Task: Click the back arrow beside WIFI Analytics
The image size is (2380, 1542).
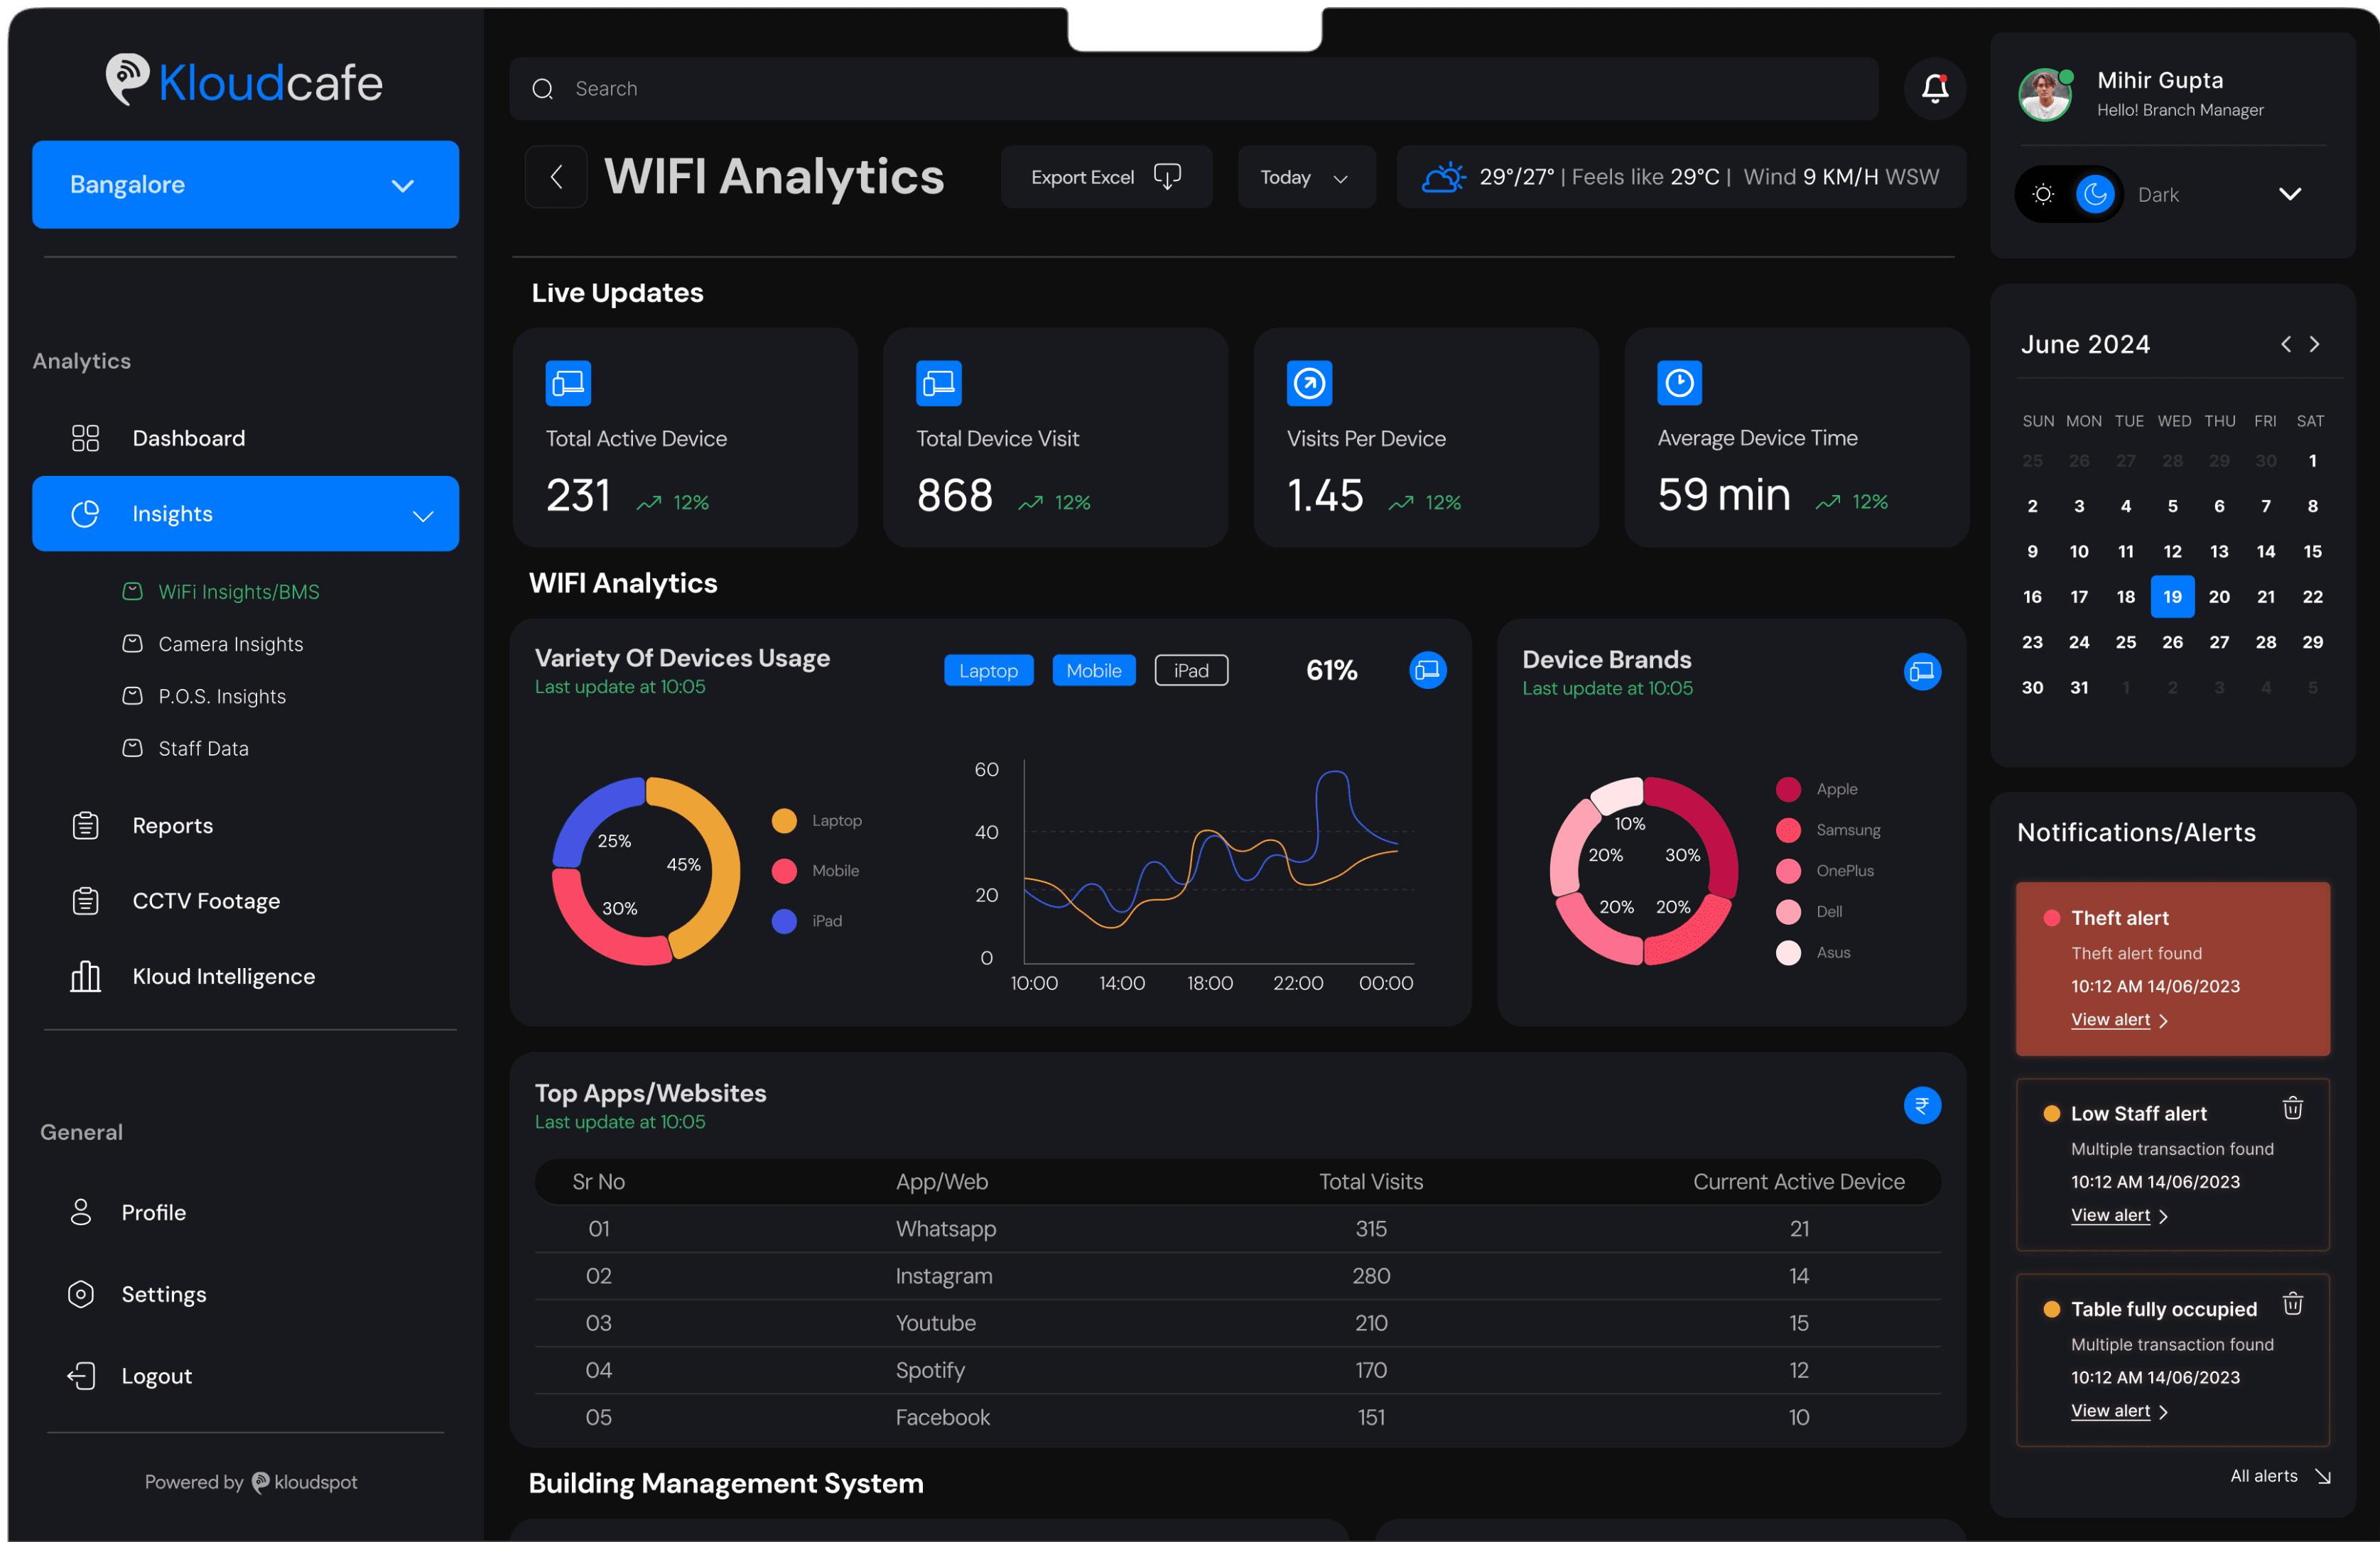Action: (x=556, y=177)
